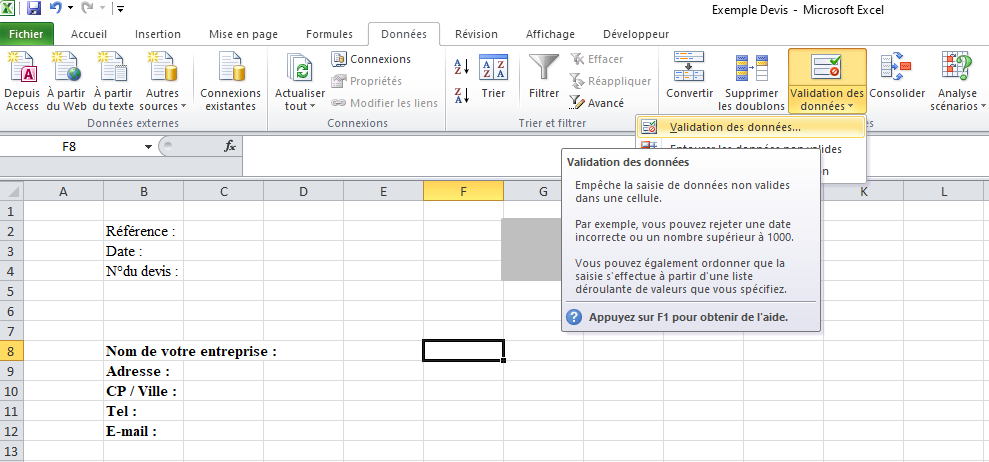Open Connexions existantes
The width and height of the screenshot is (989, 462).
tap(230, 82)
